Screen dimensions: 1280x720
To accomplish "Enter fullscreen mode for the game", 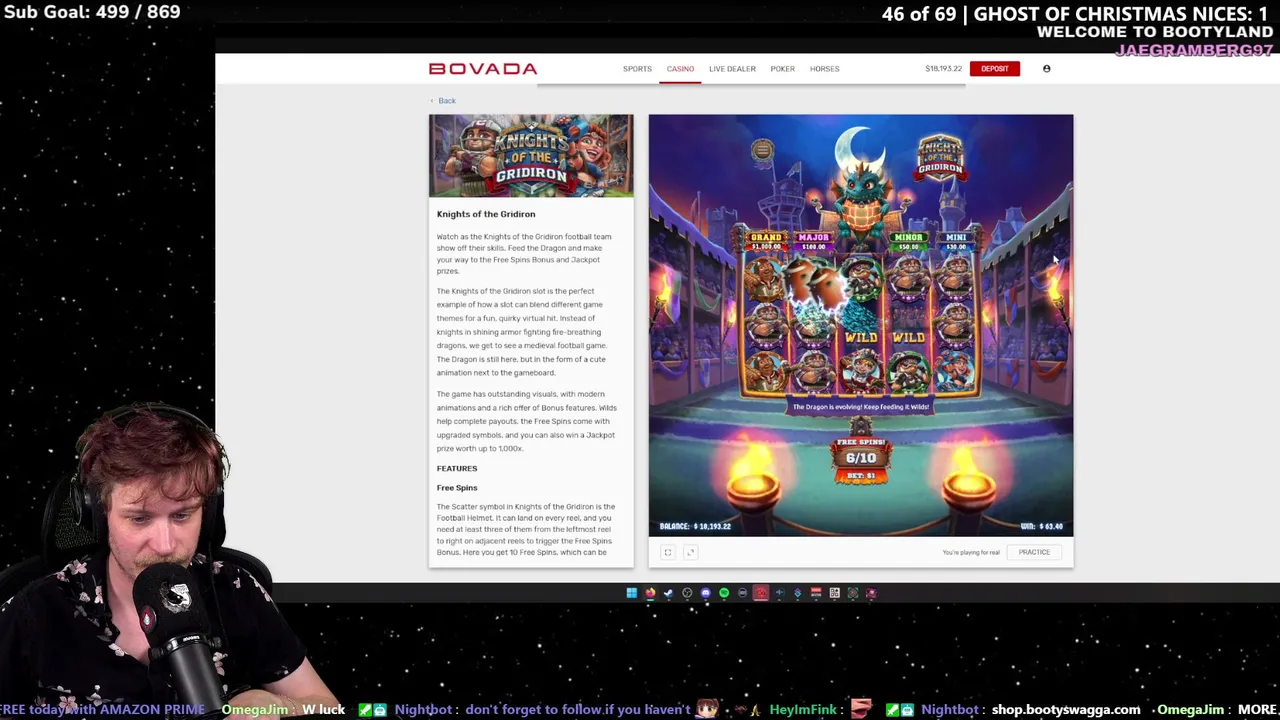I will pyautogui.click(x=668, y=552).
